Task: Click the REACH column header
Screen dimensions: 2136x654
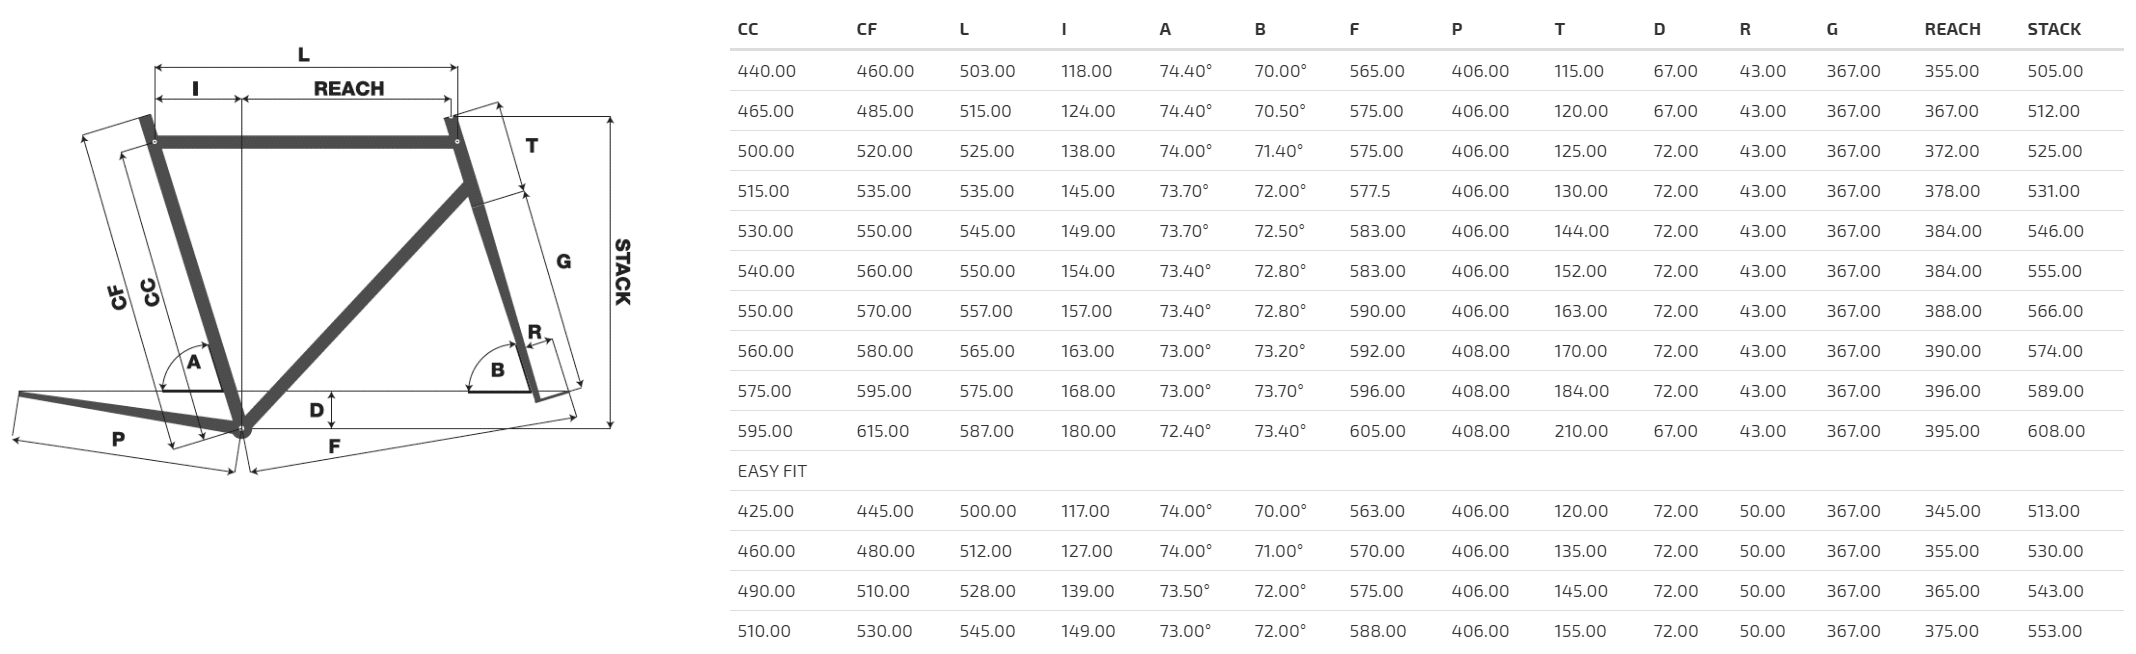Action: coord(1952,29)
